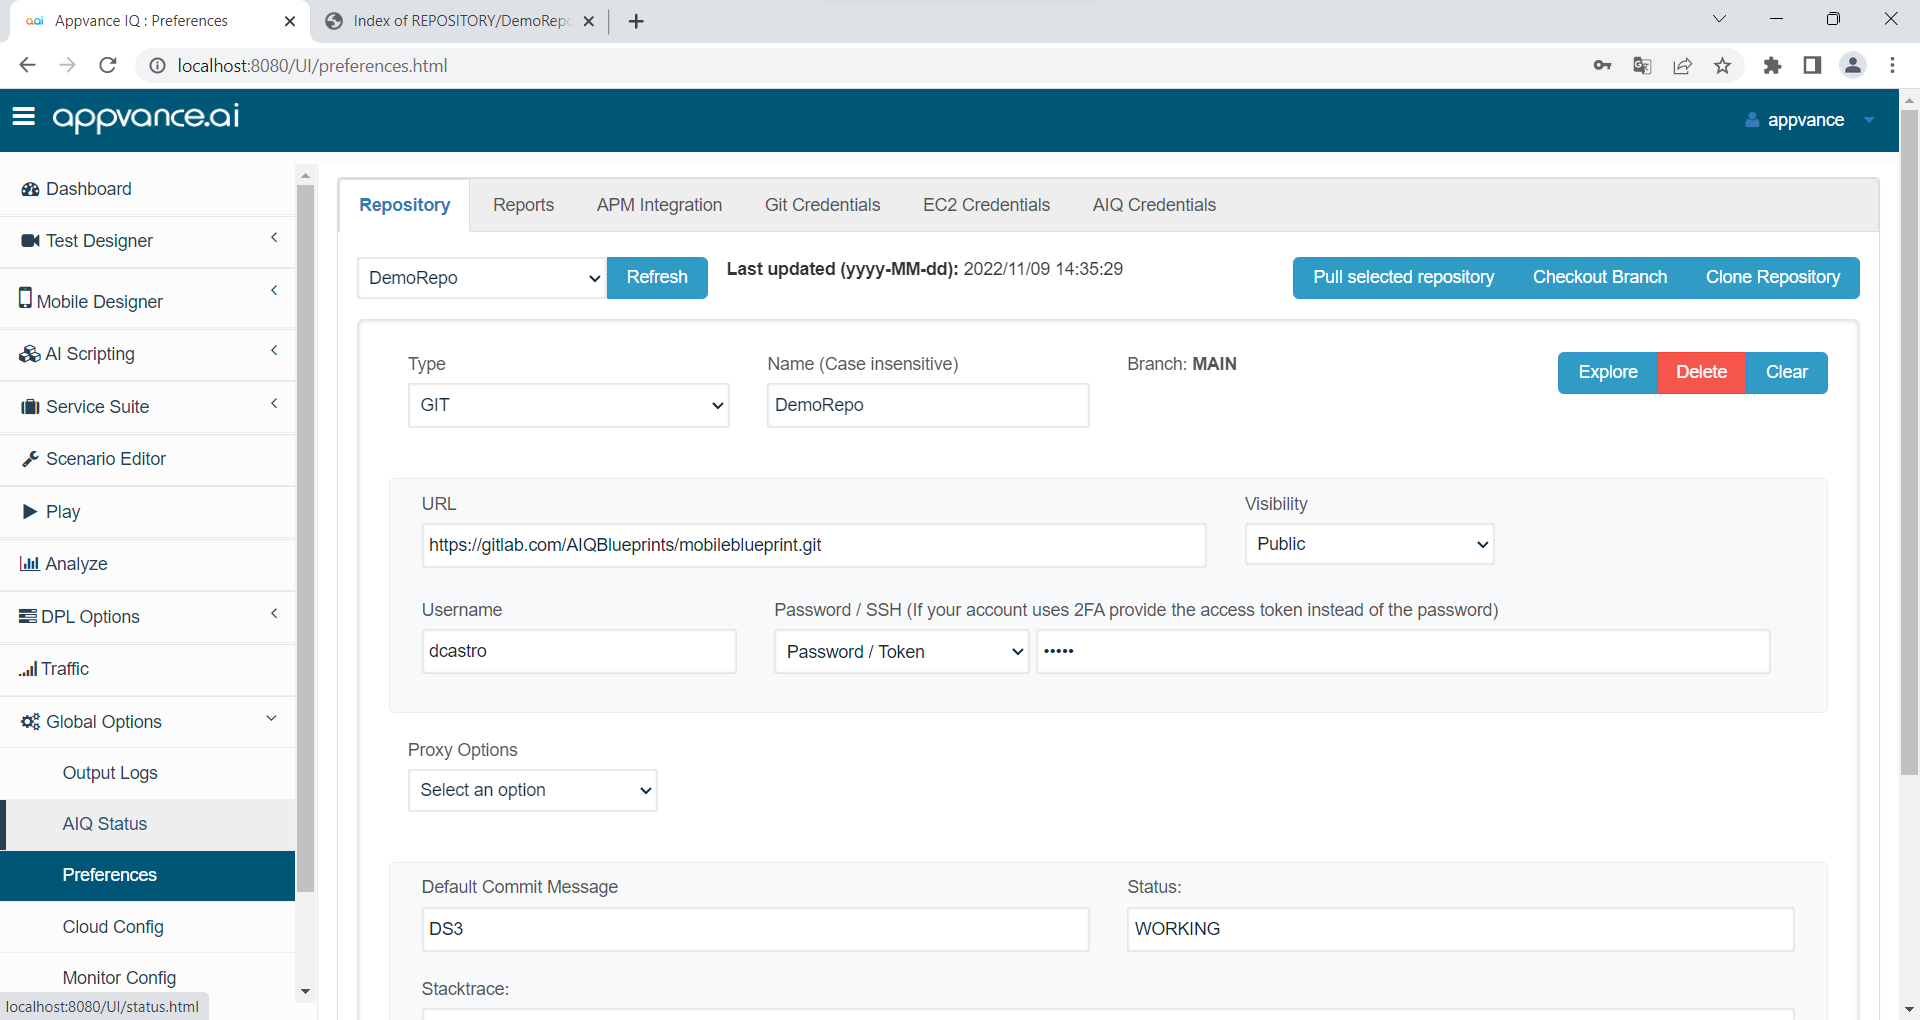Click the browser back arrow
Viewport: 1920px width, 1020px height.
[27, 66]
